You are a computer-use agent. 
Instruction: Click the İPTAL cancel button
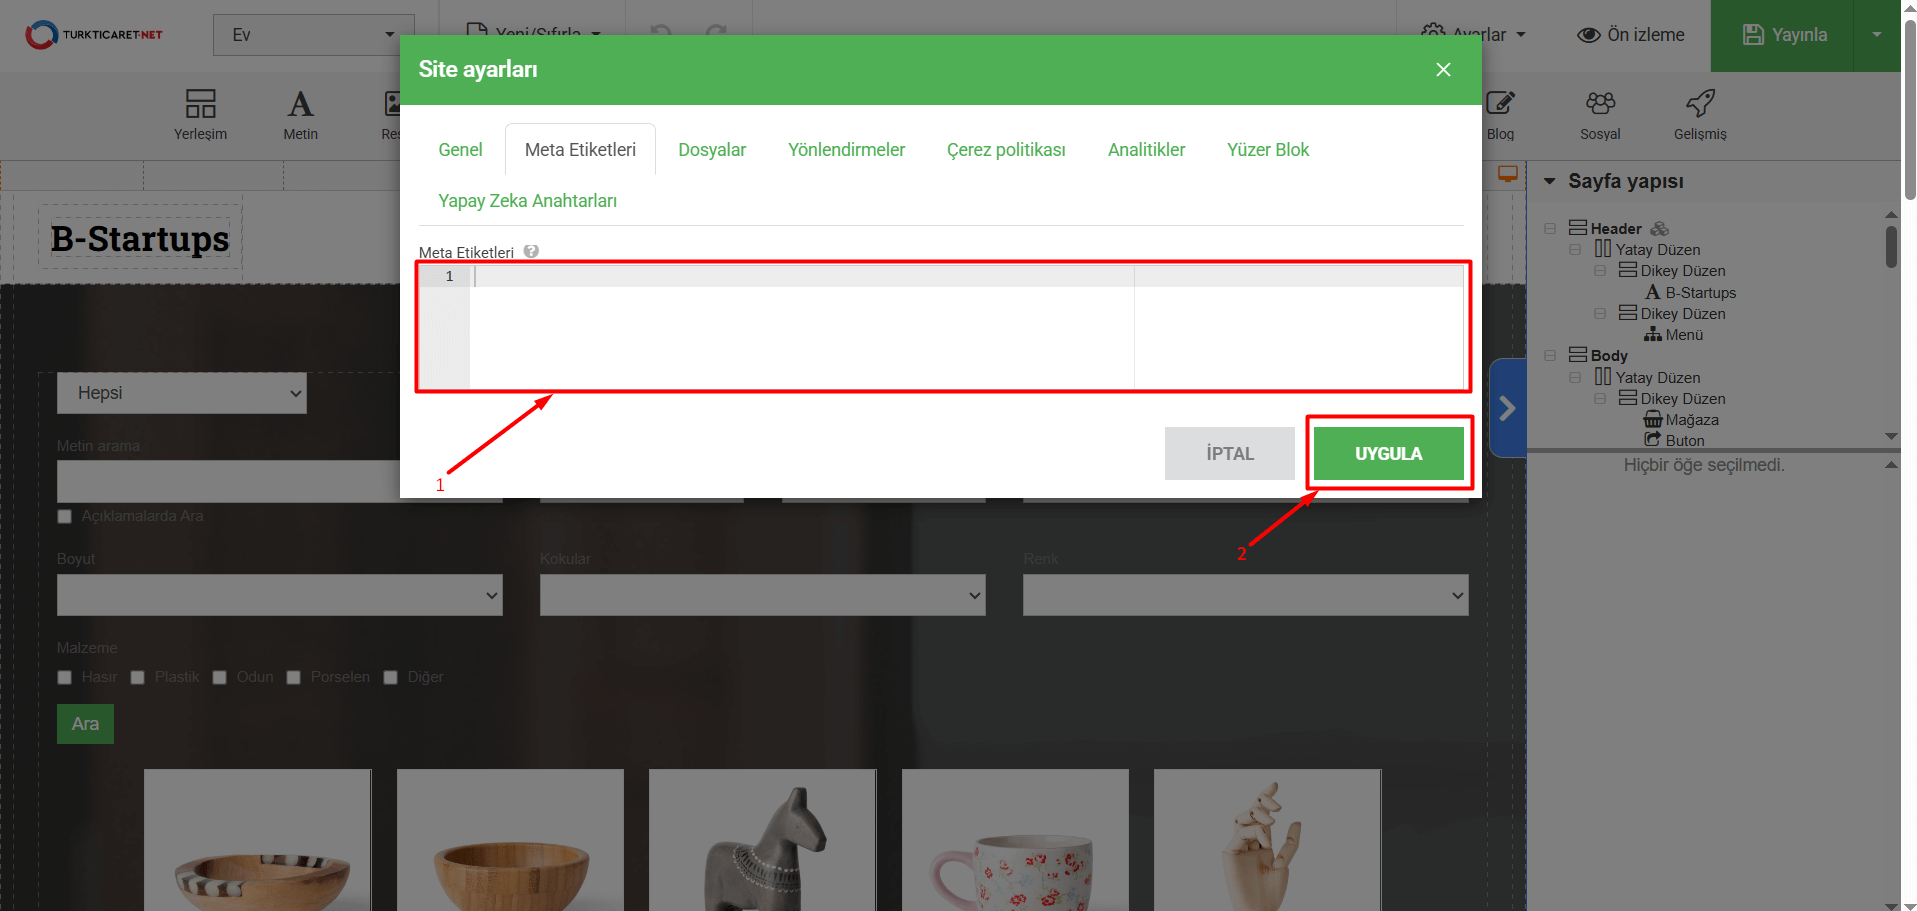1229,454
